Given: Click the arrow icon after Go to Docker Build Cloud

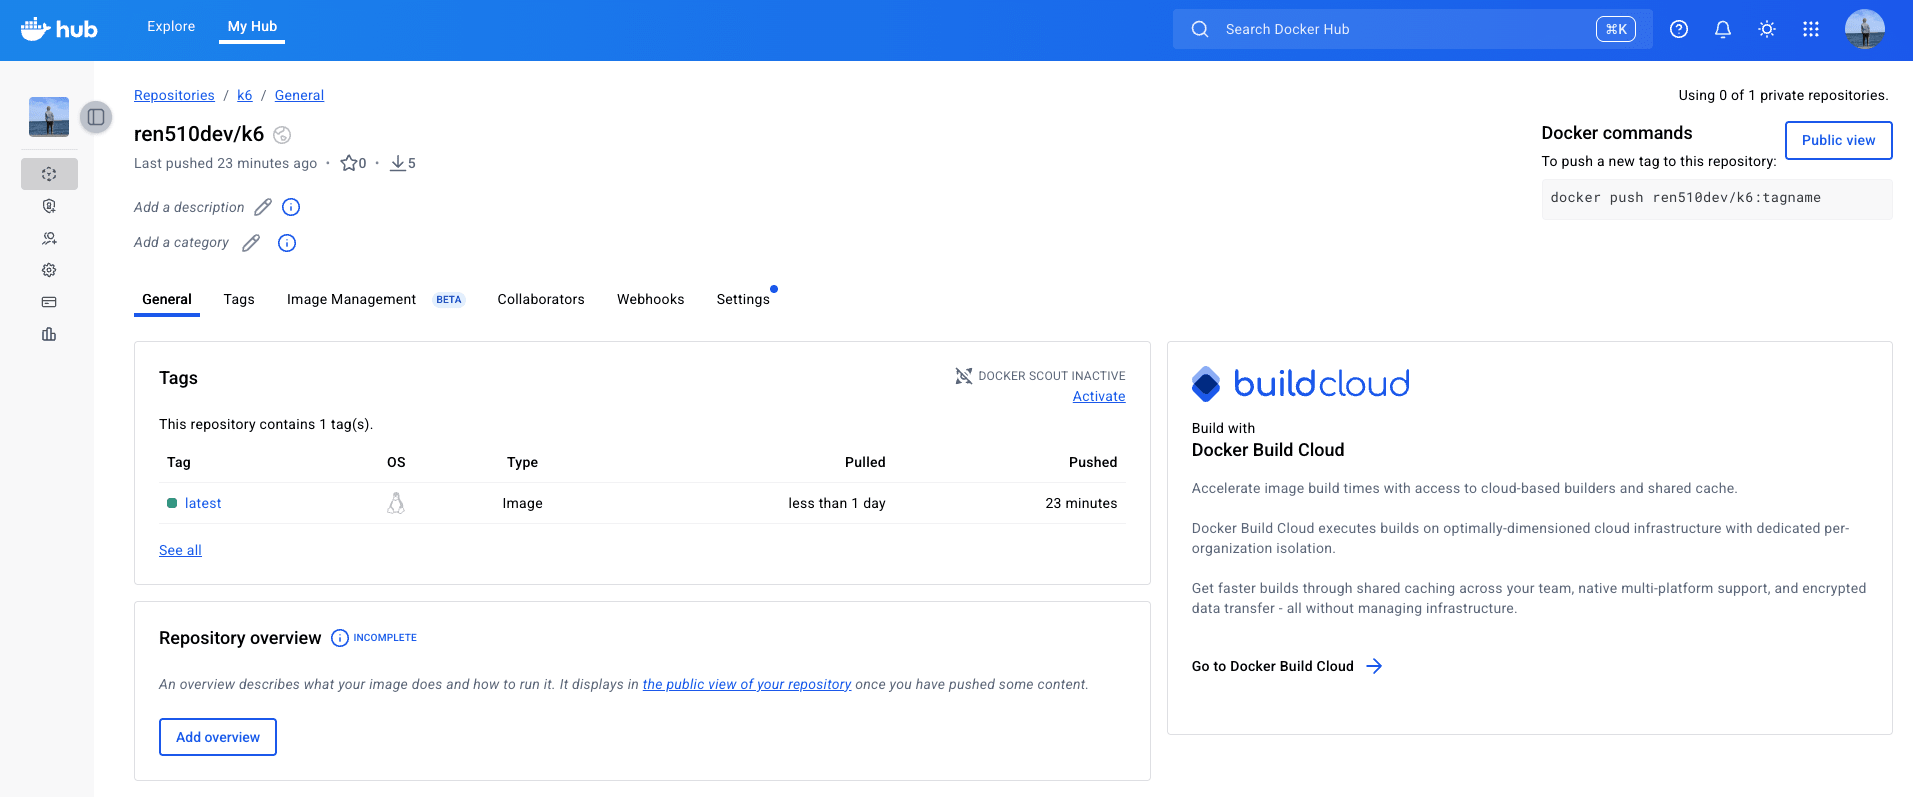Looking at the screenshot, I should pyautogui.click(x=1375, y=666).
